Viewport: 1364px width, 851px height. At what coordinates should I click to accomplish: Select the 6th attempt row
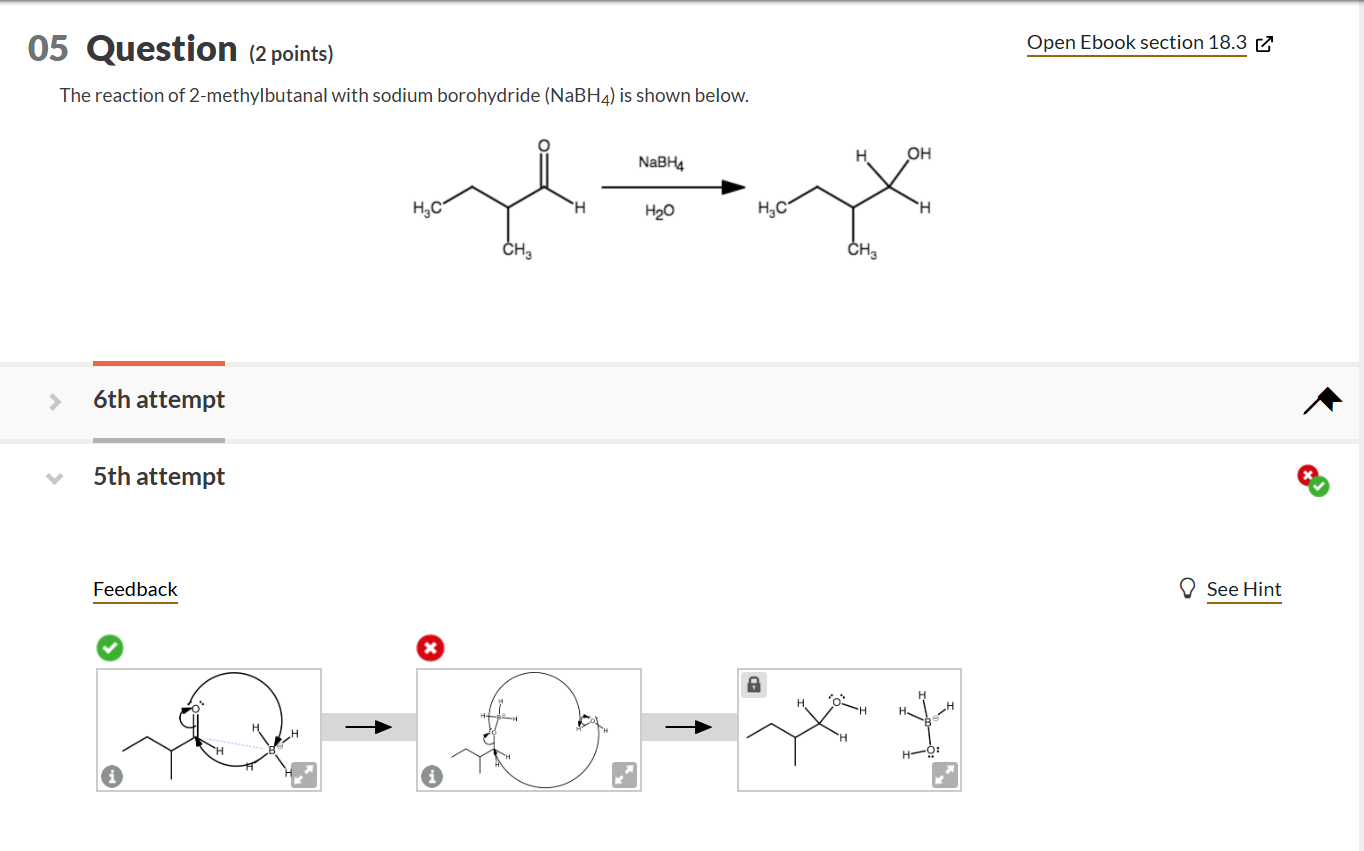pos(159,399)
